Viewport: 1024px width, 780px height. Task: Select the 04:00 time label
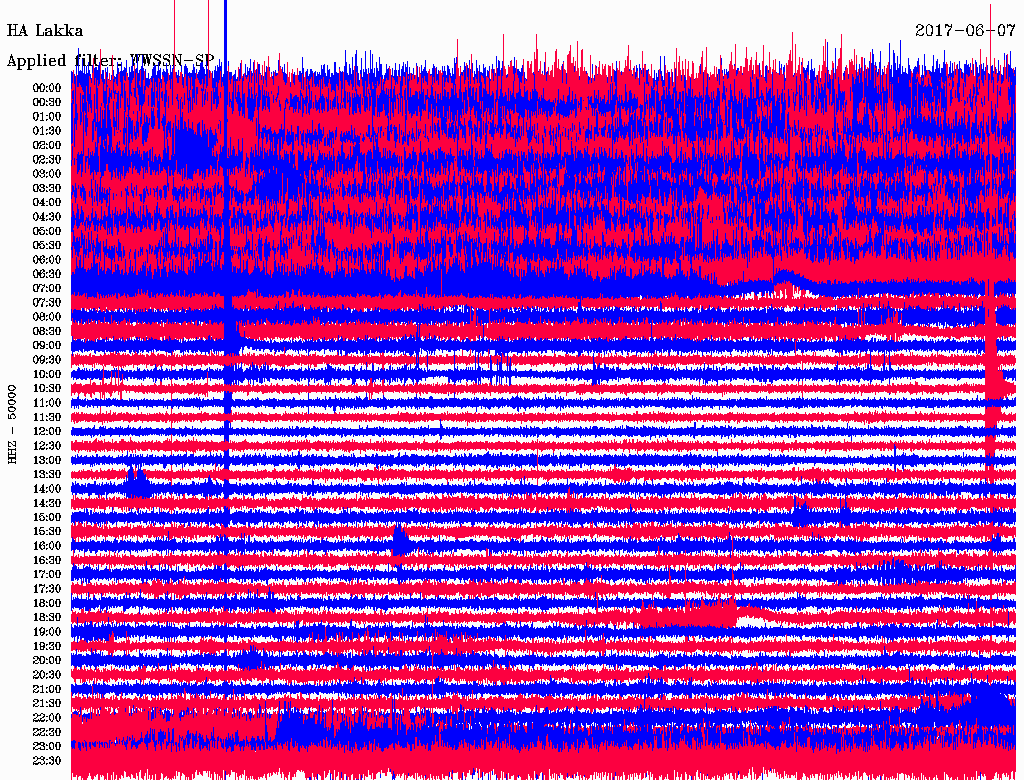tap(47, 203)
